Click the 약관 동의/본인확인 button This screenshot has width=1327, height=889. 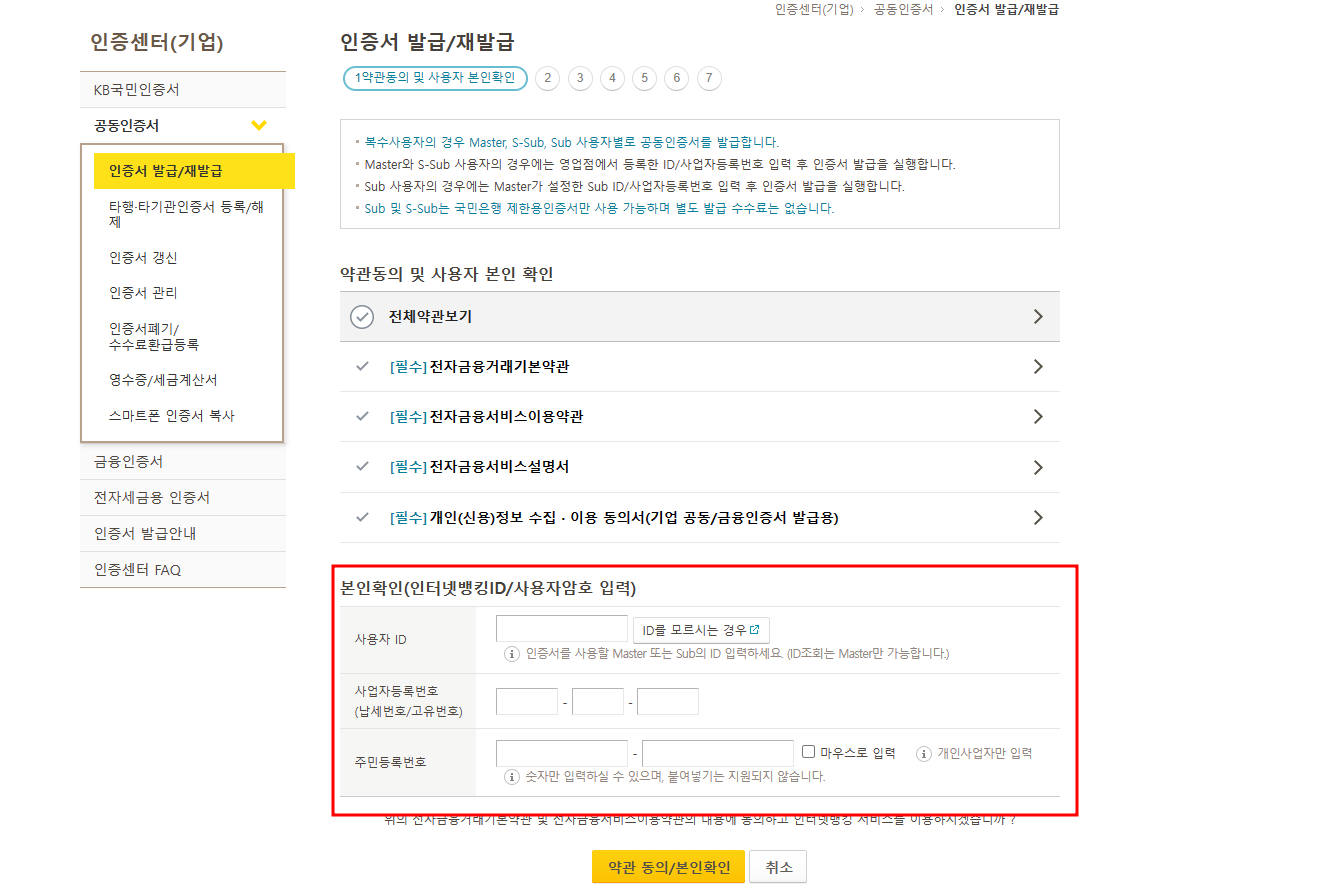coord(668,866)
